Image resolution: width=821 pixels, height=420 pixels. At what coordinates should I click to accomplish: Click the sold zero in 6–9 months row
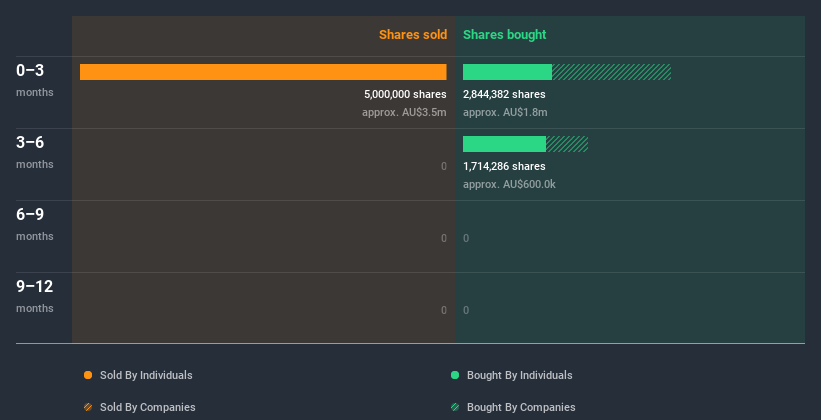click(x=444, y=238)
